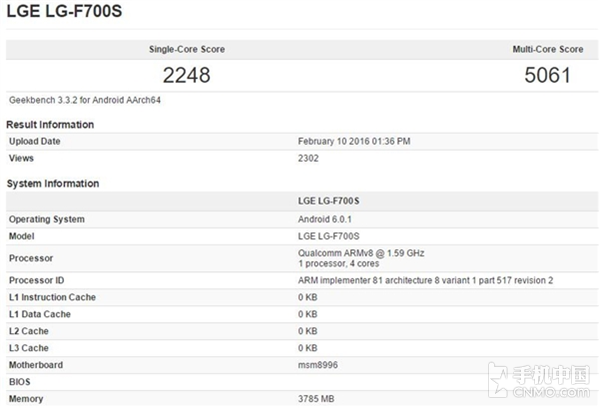Click the Upload Date label
This screenshot has height=408, width=600.
point(35,141)
